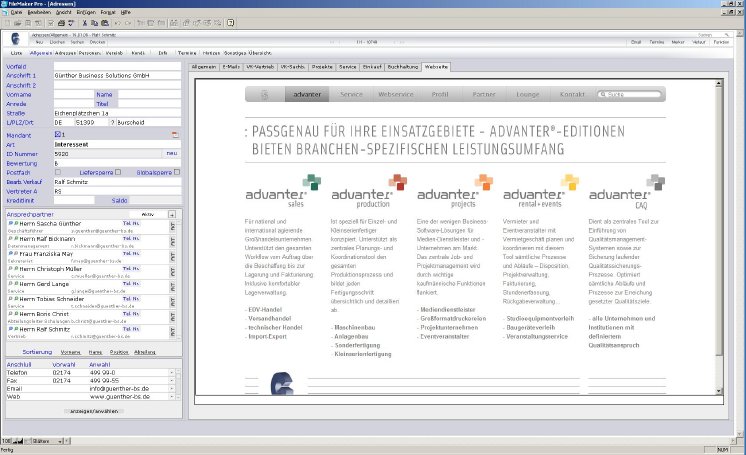Click the Anschrift 1 input field
The width and height of the screenshot is (746, 455).
click(117, 76)
